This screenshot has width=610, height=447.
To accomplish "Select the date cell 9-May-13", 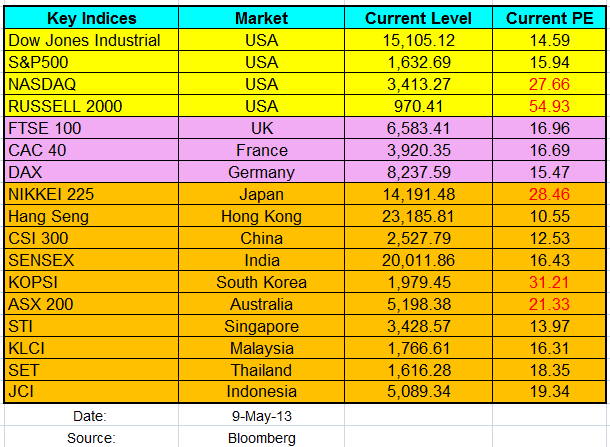I will point(261,415).
